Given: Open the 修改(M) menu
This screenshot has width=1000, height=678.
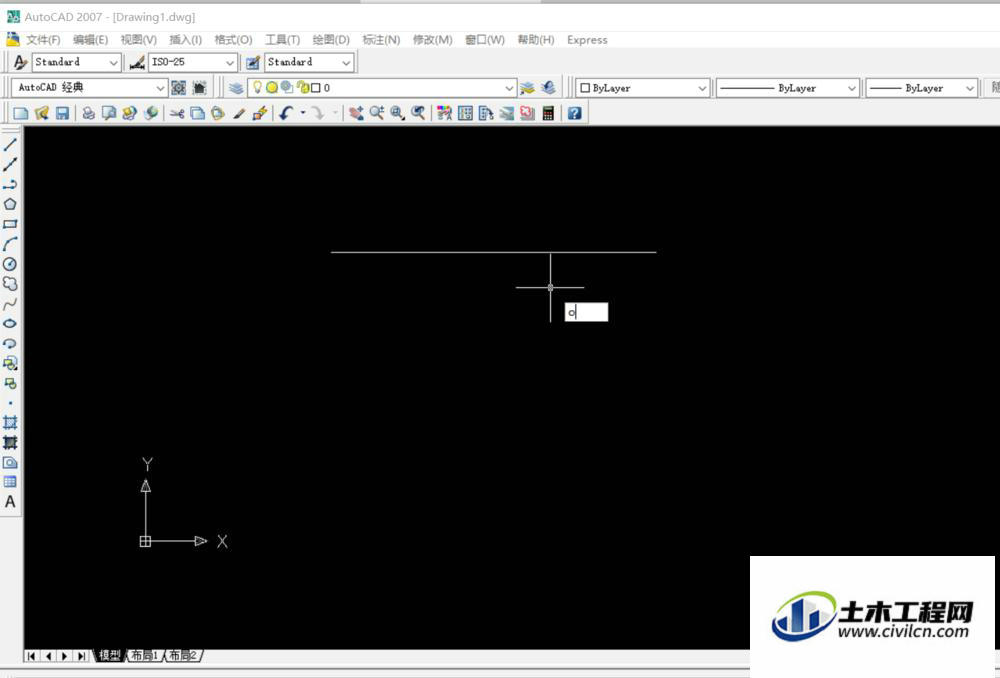Looking at the screenshot, I should coord(432,40).
